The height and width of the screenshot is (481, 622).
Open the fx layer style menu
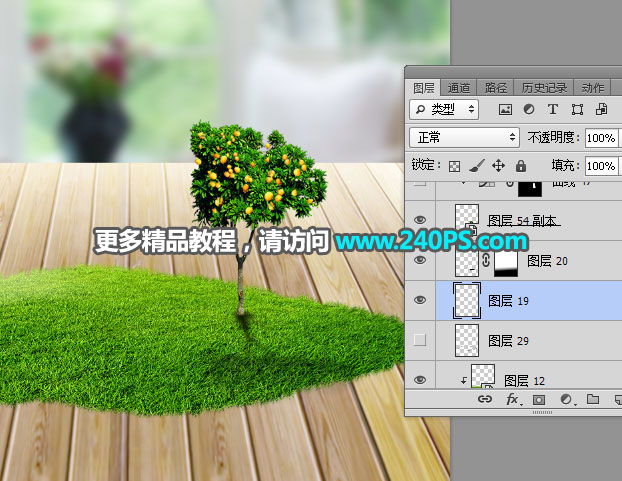tap(512, 399)
